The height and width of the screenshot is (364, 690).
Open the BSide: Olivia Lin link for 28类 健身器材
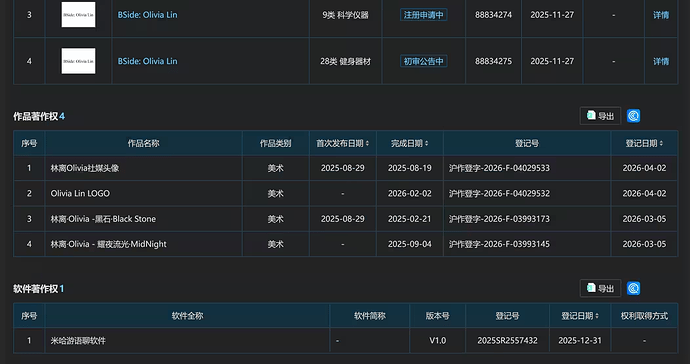pyautogui.click(x=147, y=61)
